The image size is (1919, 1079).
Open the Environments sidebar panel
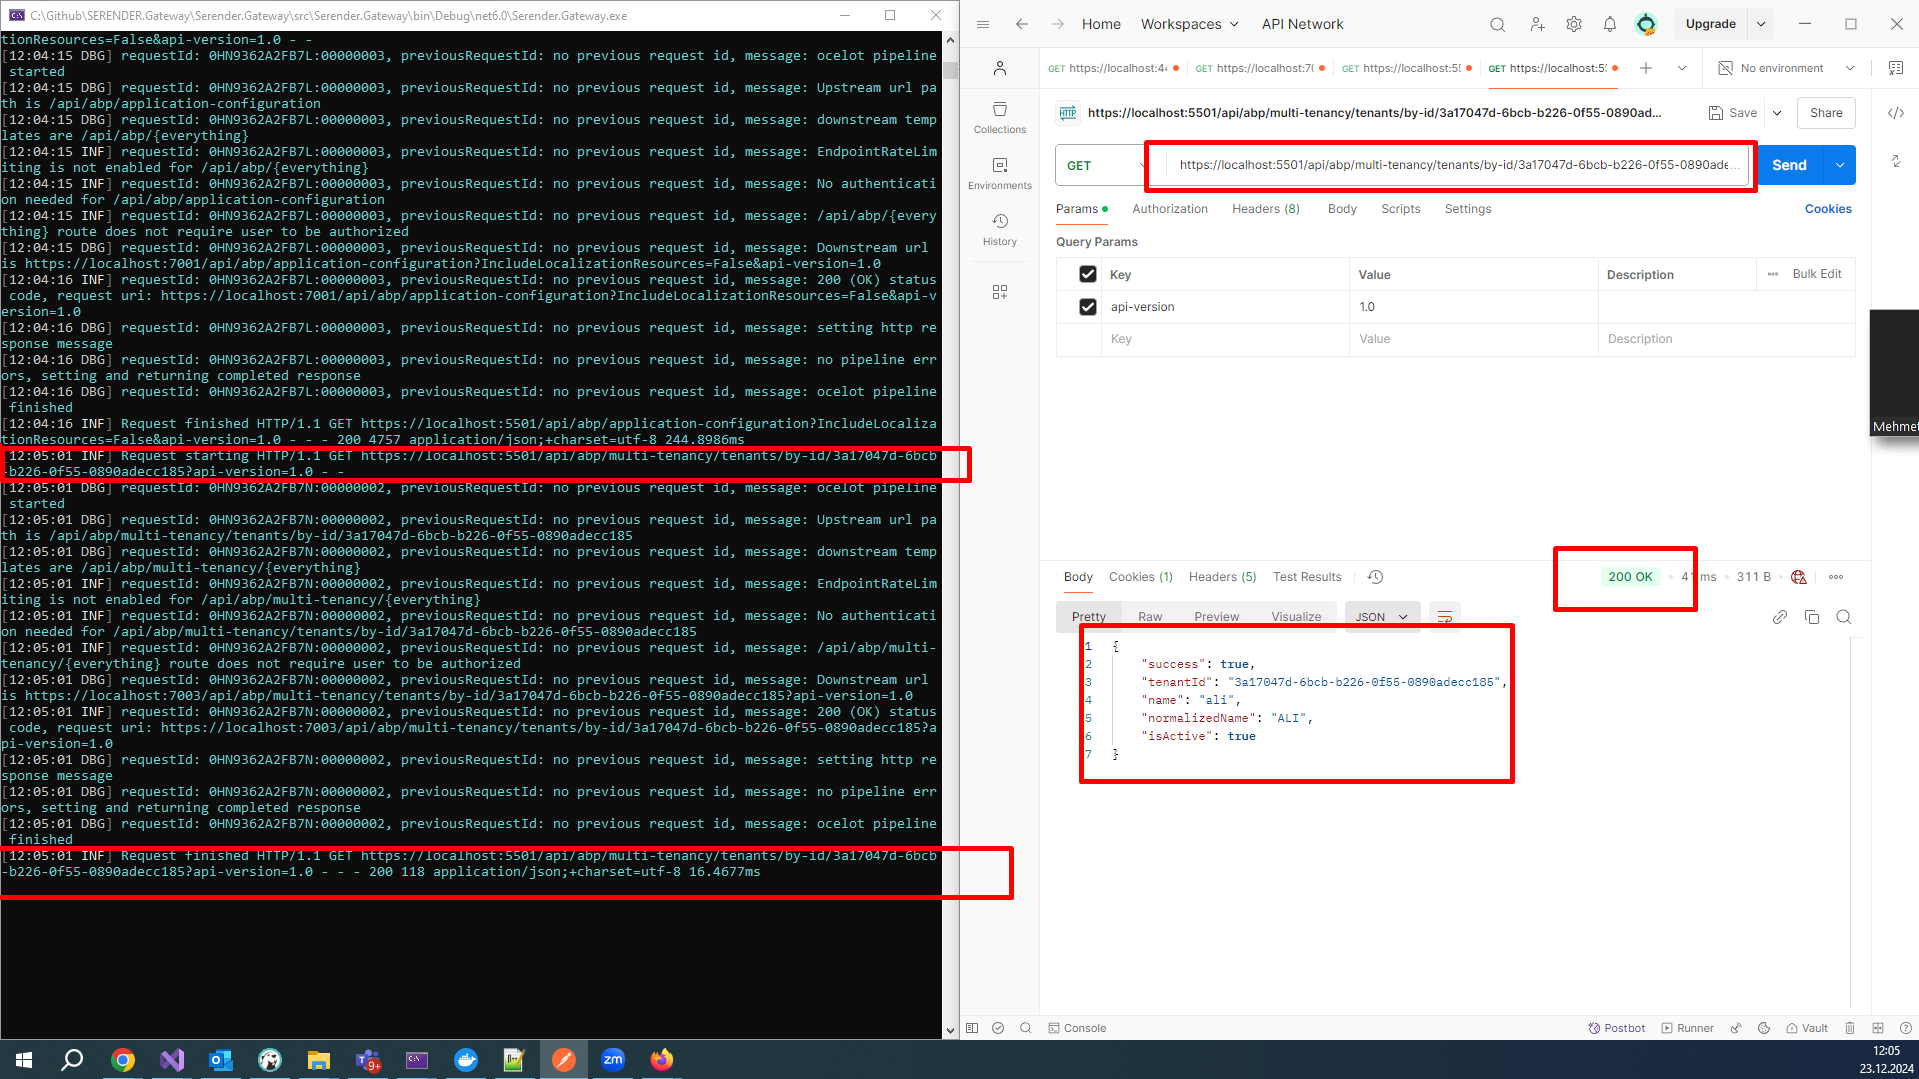pyautogui.click(x=999, y=173)
